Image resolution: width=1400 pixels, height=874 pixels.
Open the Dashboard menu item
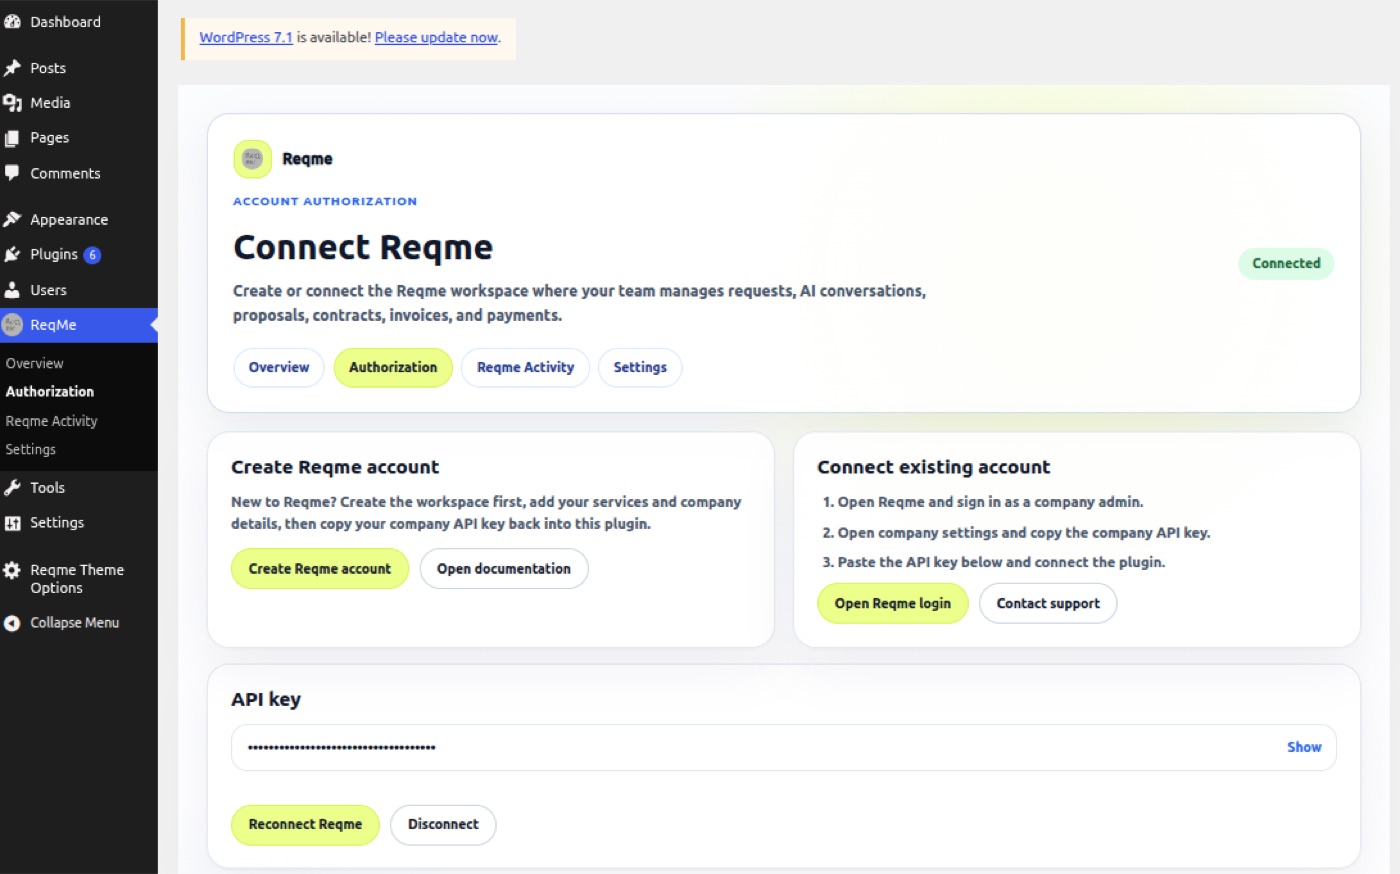click(x=79, y=21)
